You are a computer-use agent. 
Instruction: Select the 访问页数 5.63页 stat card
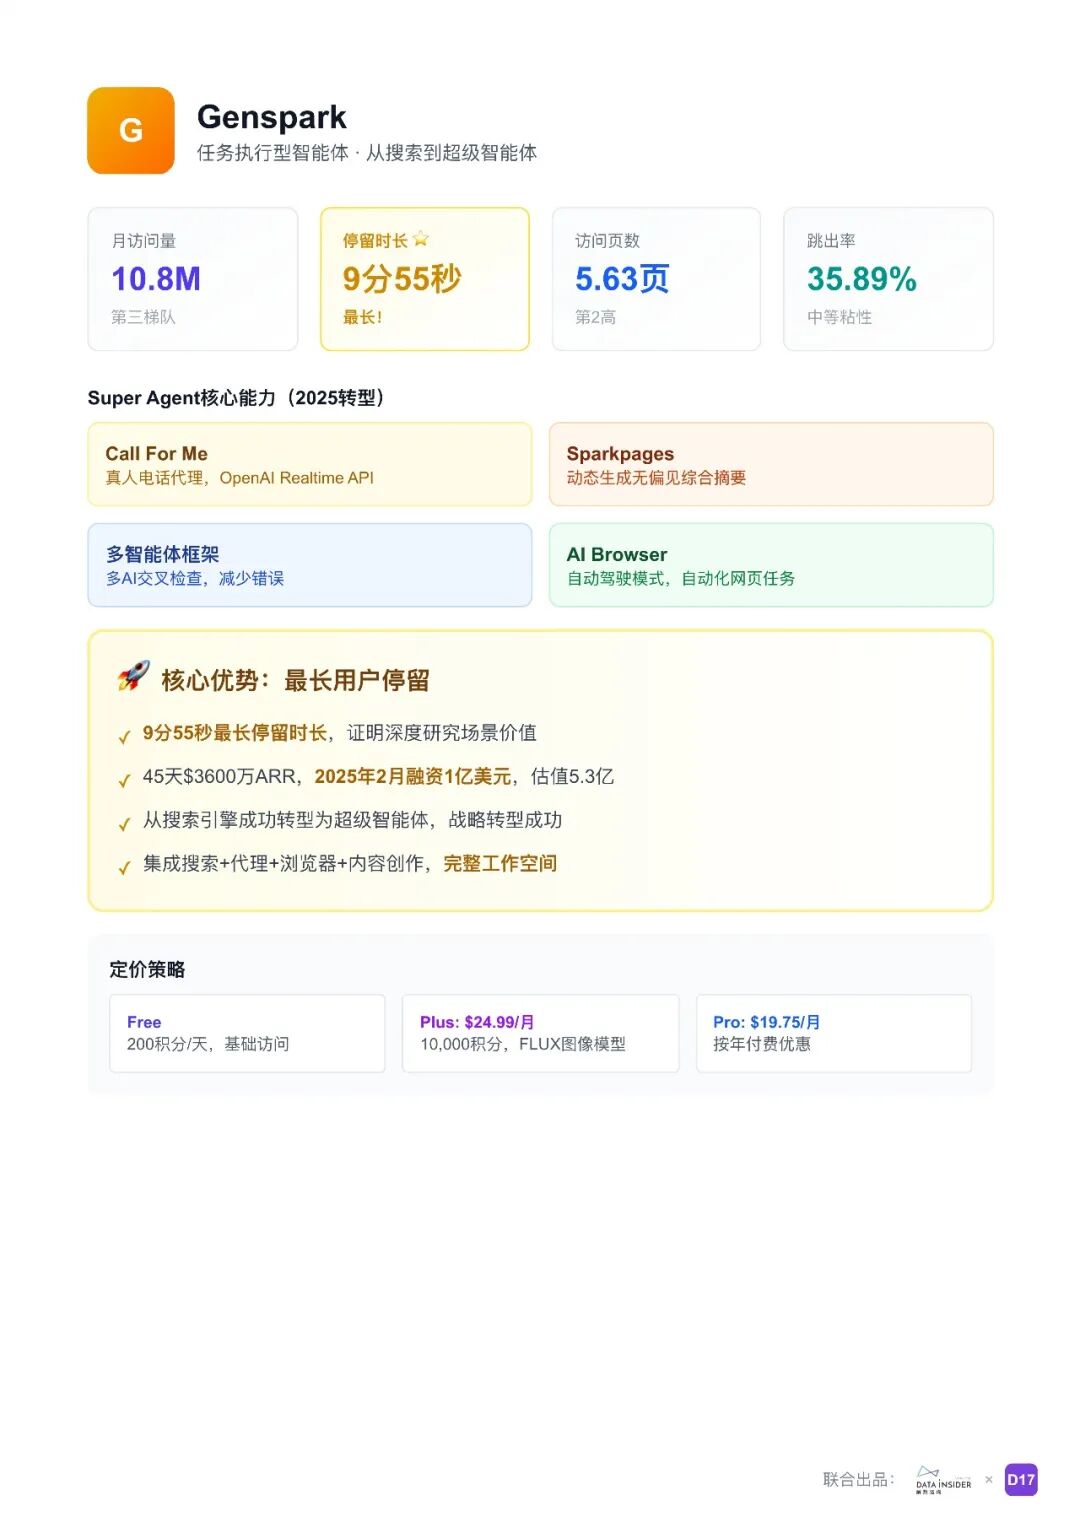click(656, 279)
